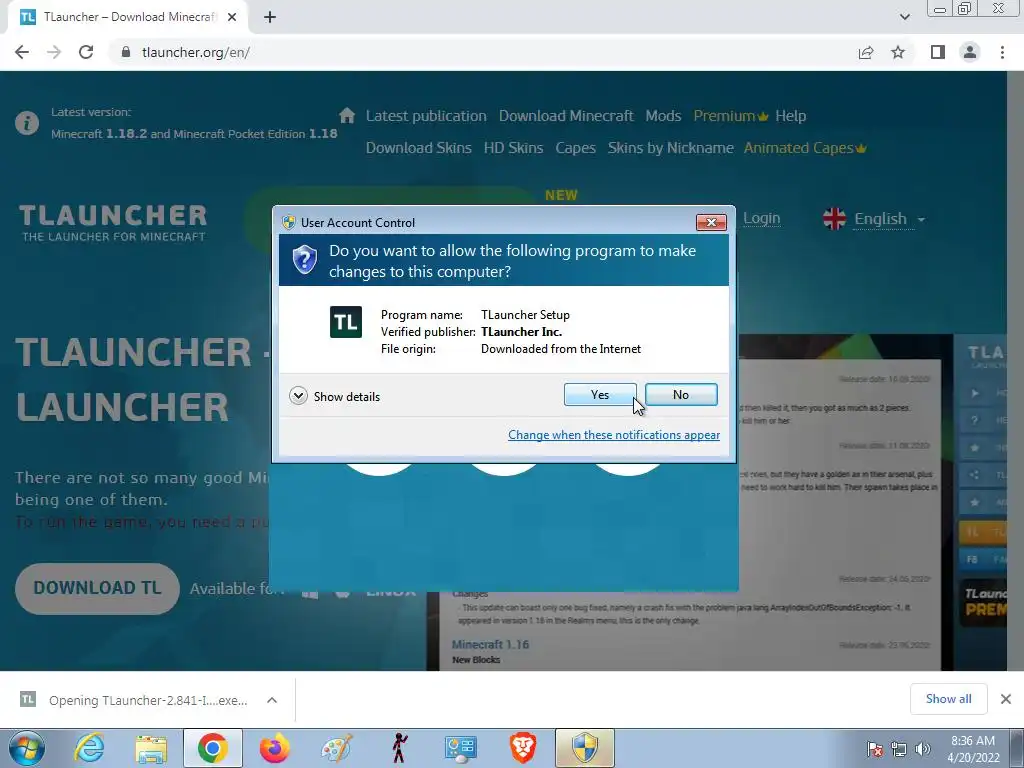
Task: Close the downloads bar
Action: (1006, 699)
